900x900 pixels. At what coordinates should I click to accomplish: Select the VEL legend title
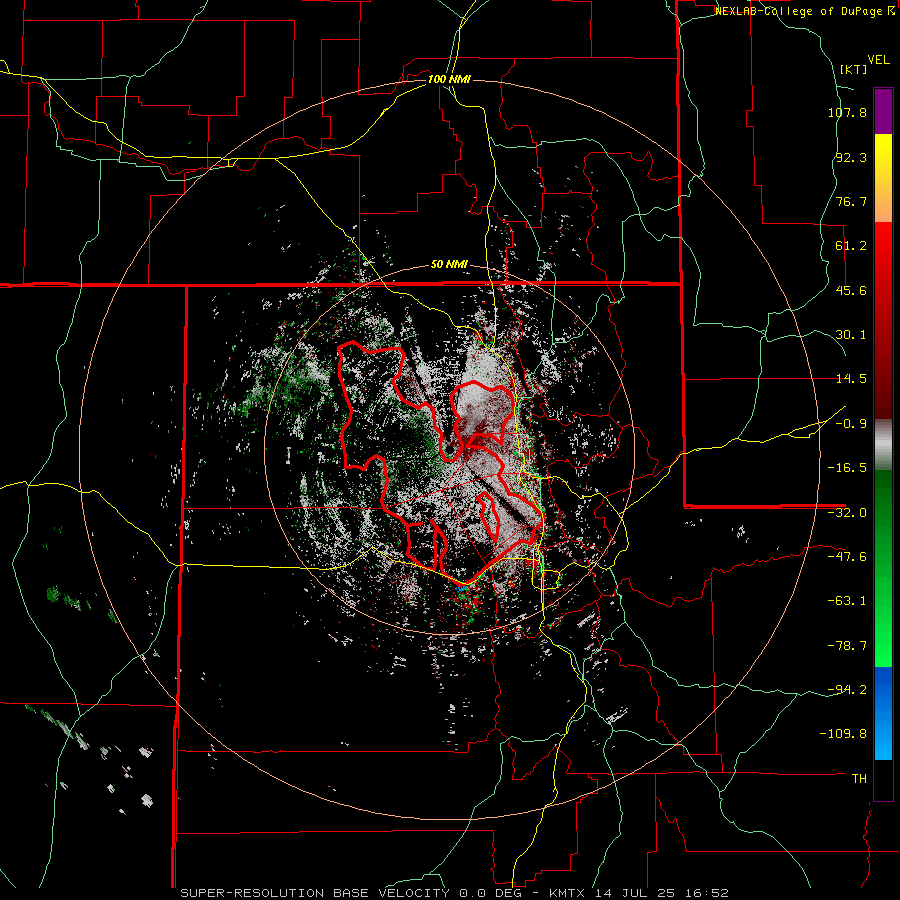pos(878,60)
